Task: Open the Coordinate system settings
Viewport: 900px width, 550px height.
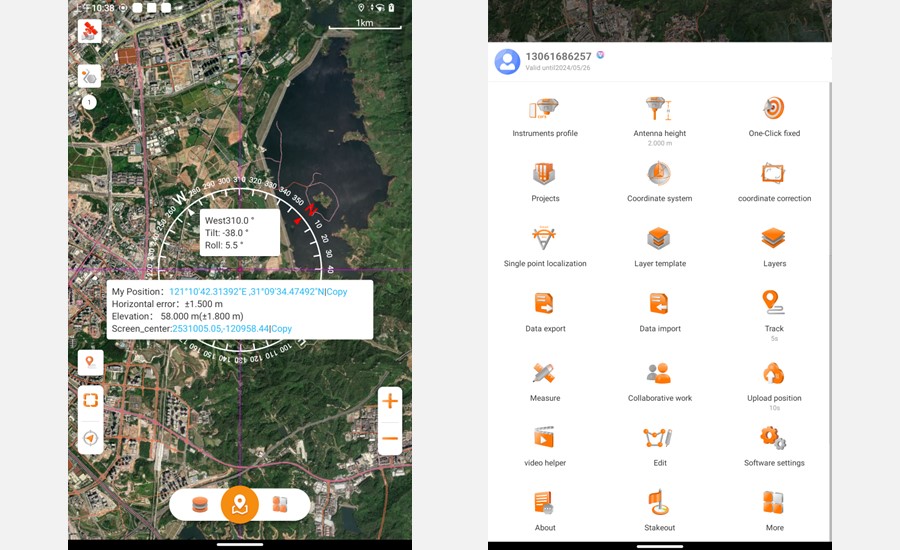Action: click(659, 180)
